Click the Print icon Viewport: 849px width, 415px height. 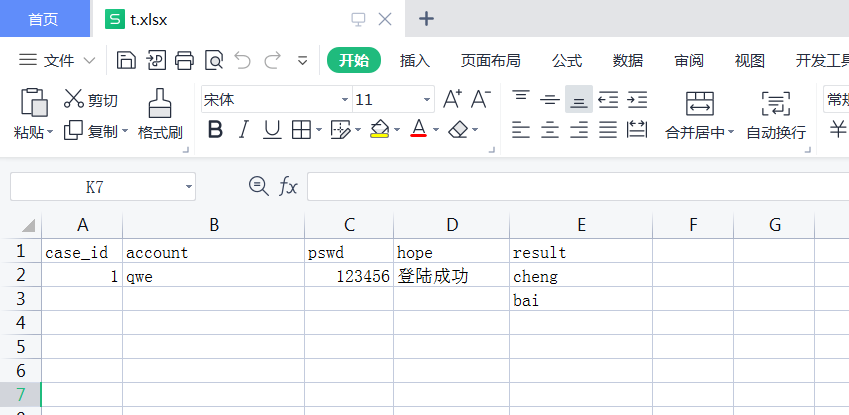pyautogui.click(x=184, y=60)
